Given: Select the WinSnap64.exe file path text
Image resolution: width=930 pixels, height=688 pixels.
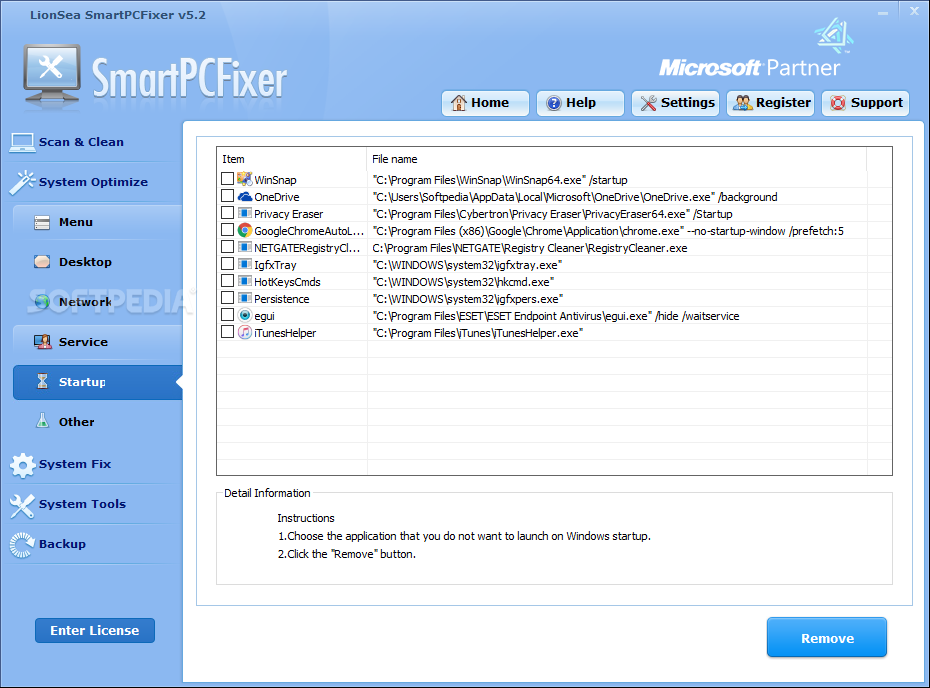Looking at the screenshot, I should tap(499, 180).
